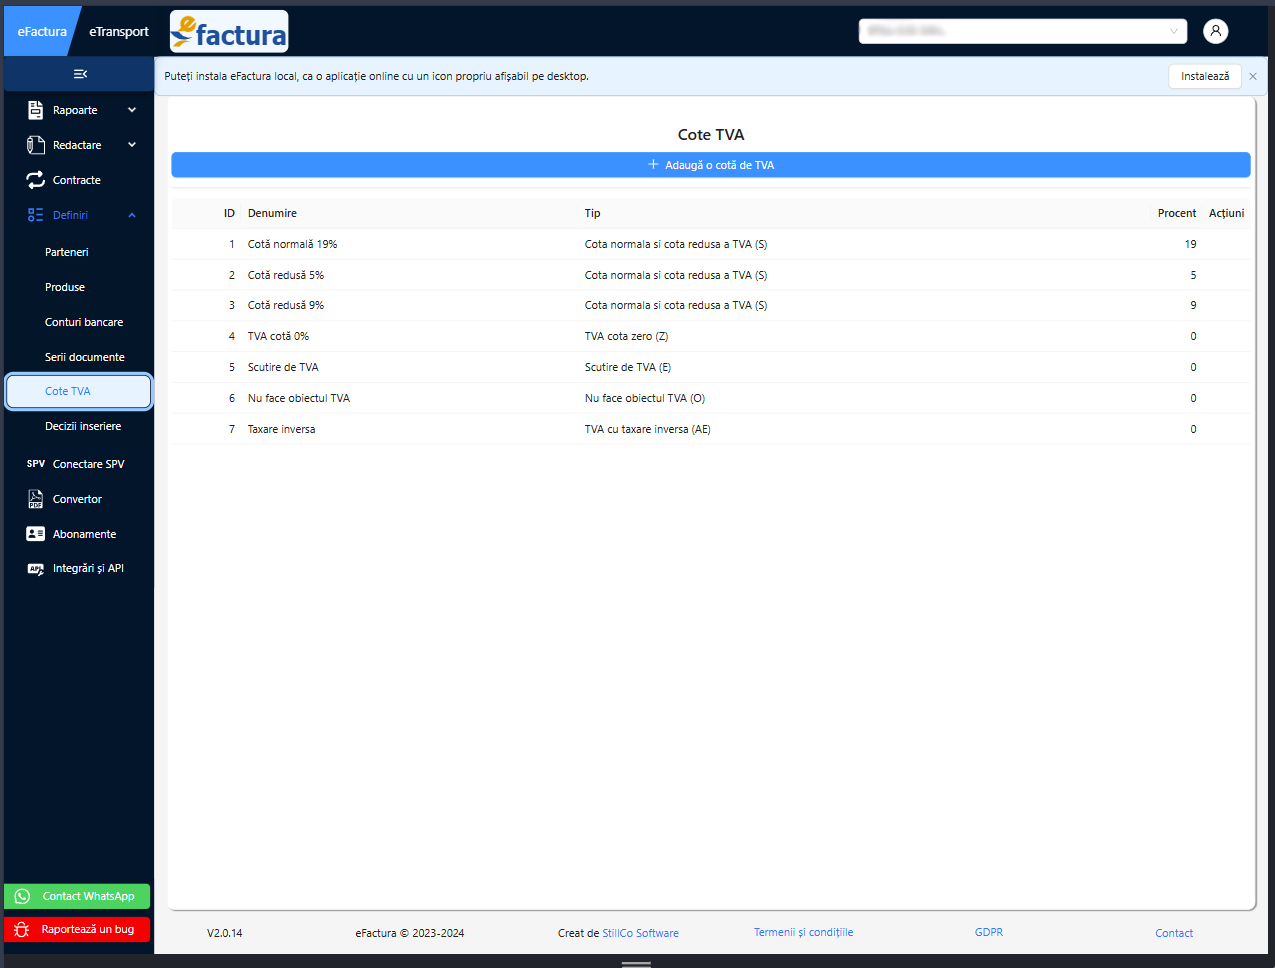Click the Denumire column header
Viewport: 1275px width, 968px height.
coord(272,213)
